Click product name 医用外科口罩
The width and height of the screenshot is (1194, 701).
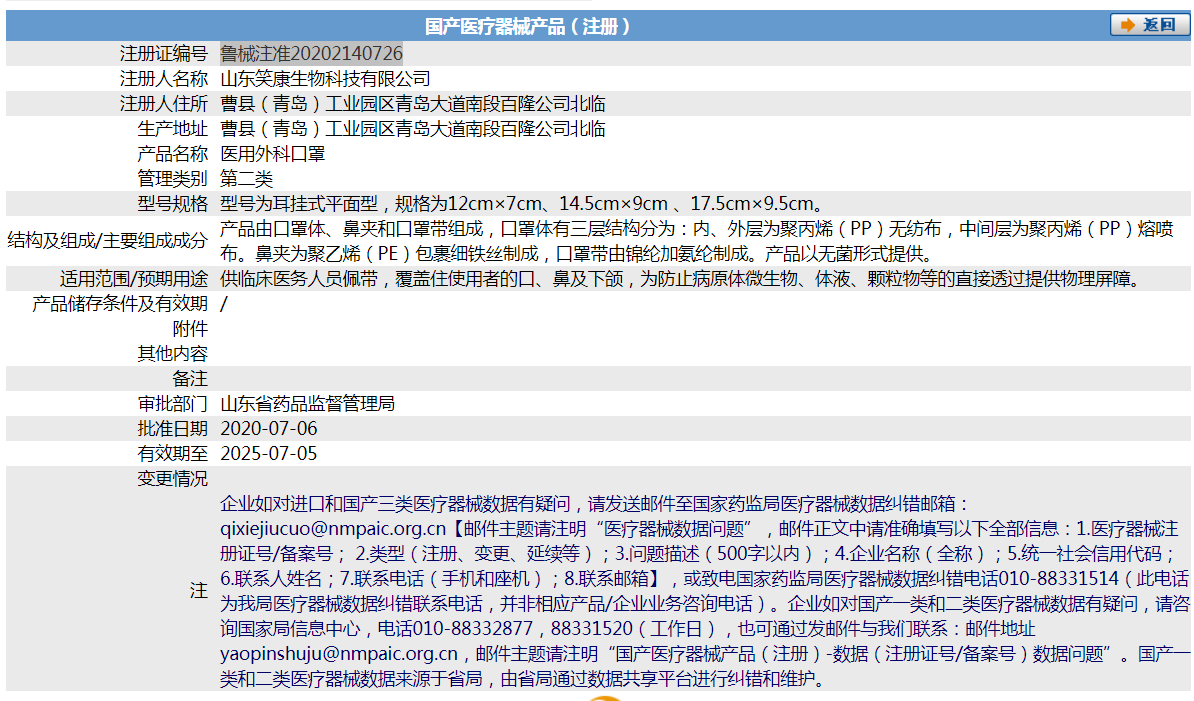(273, 154)
